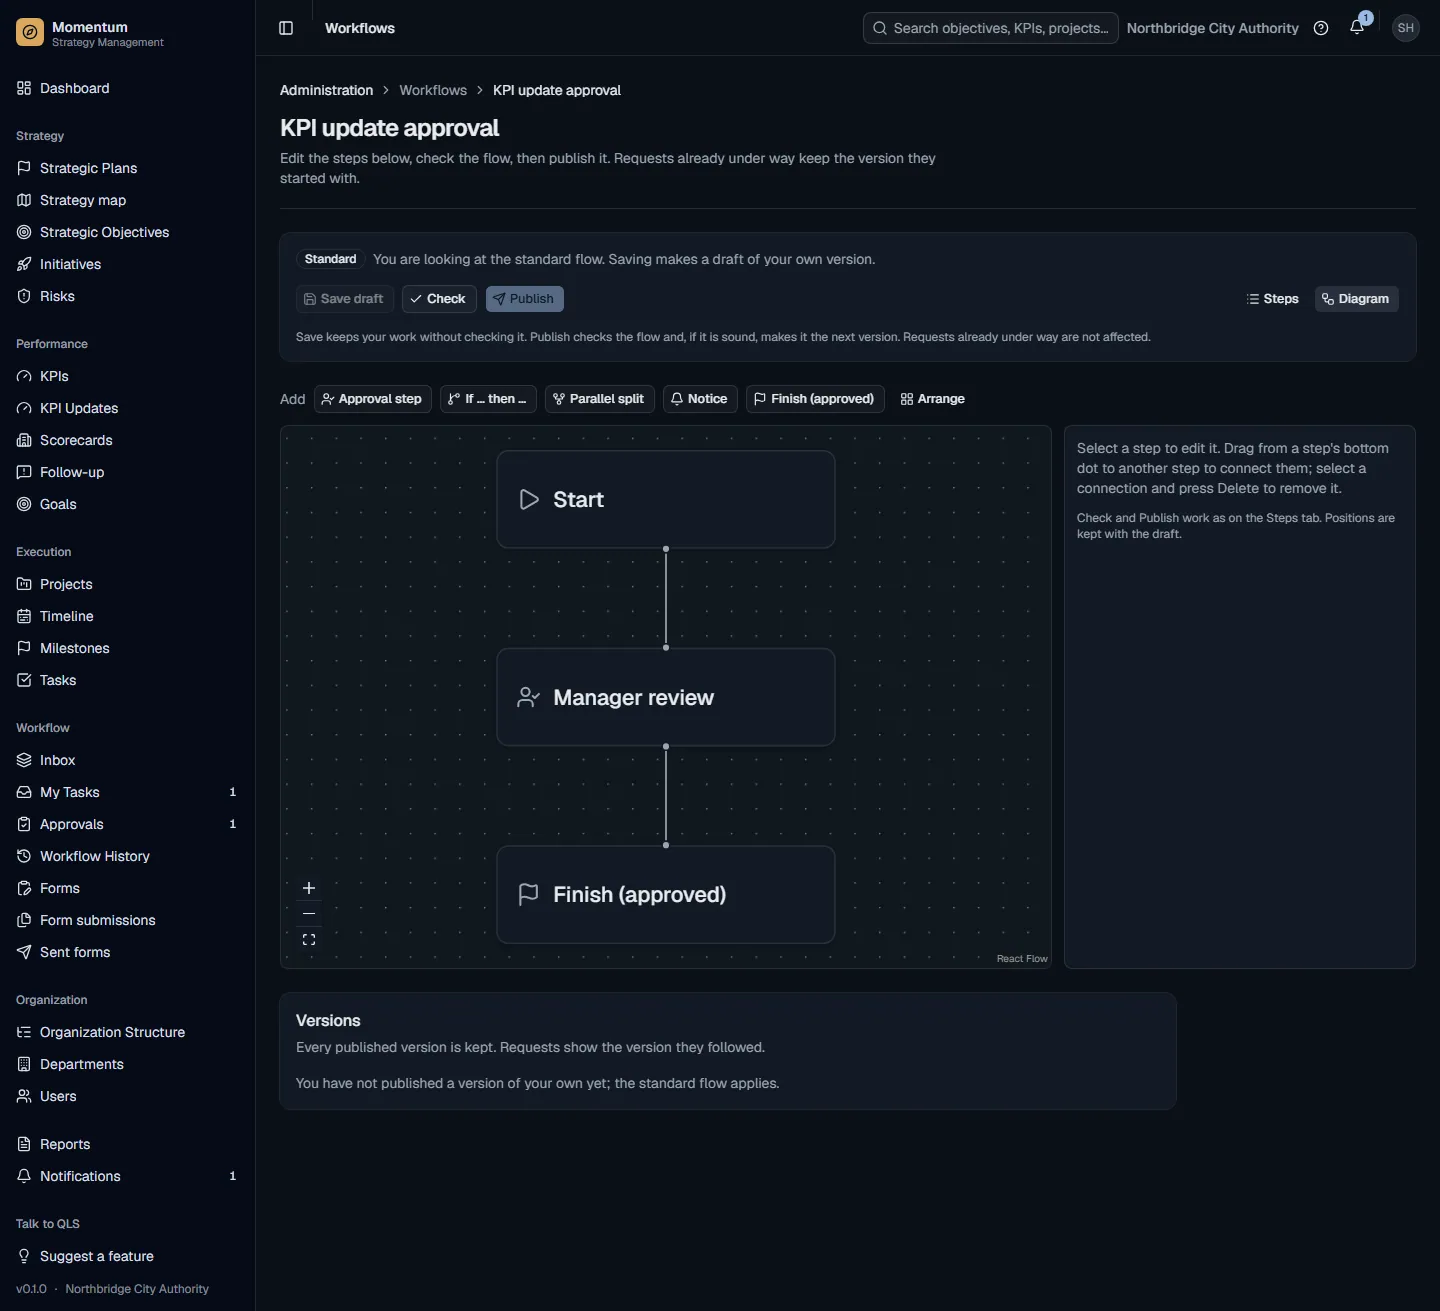Add an If ... then step
This screenshot has height=1311, width=1440.
pos(488,399)
